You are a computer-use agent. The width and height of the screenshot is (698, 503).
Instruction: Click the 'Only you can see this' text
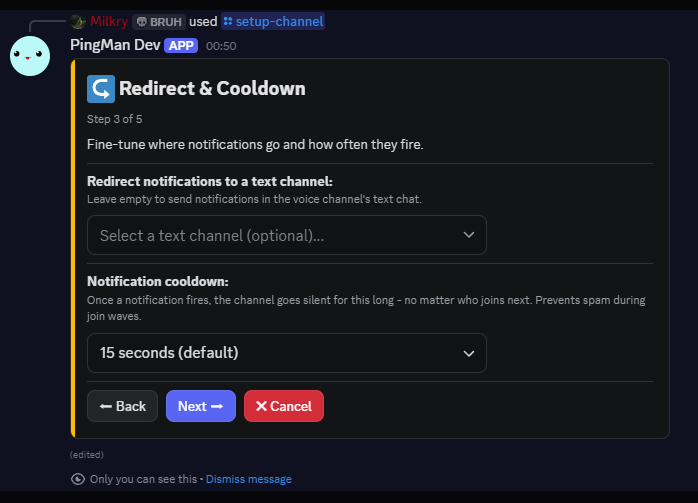143,479
